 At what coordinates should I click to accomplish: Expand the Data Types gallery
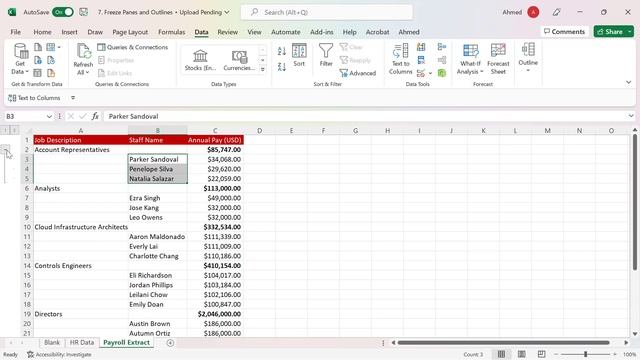tap(262, 69)
